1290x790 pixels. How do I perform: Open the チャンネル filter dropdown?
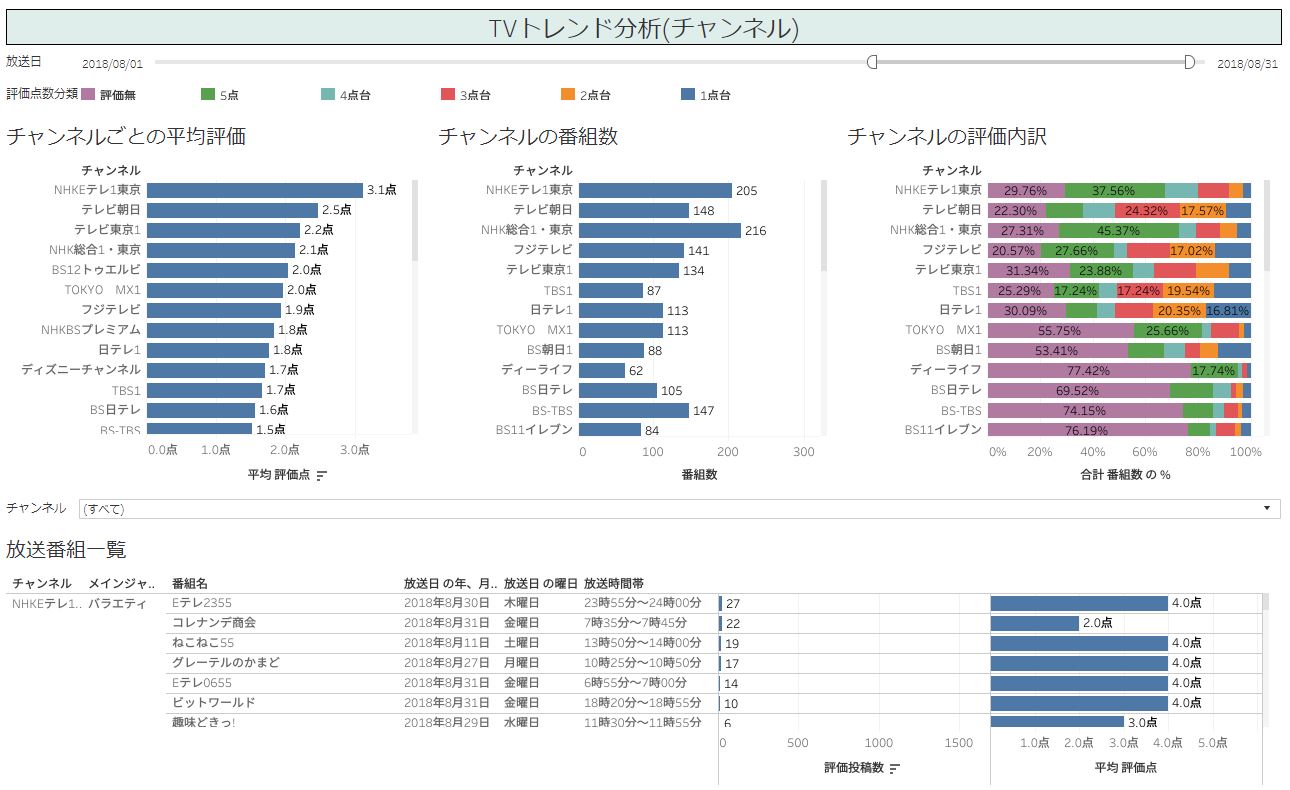(x=680, y=509)
